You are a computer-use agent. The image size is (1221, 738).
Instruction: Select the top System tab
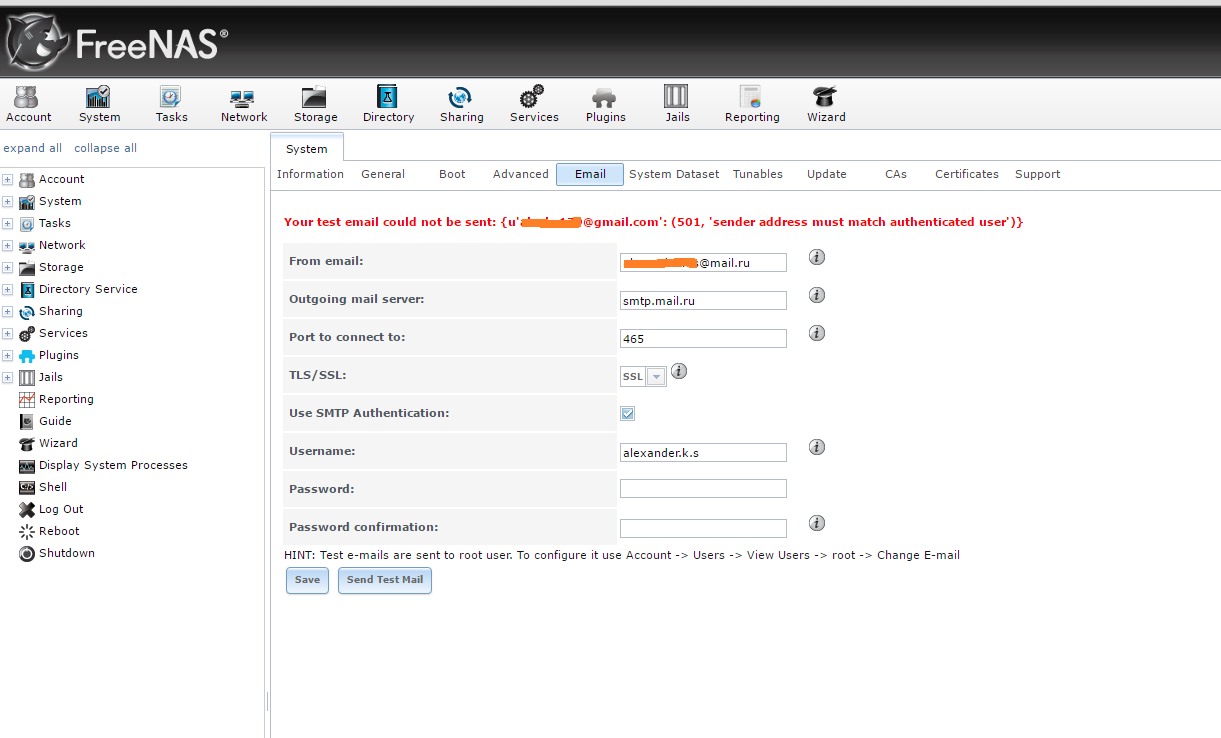(307, 148)
